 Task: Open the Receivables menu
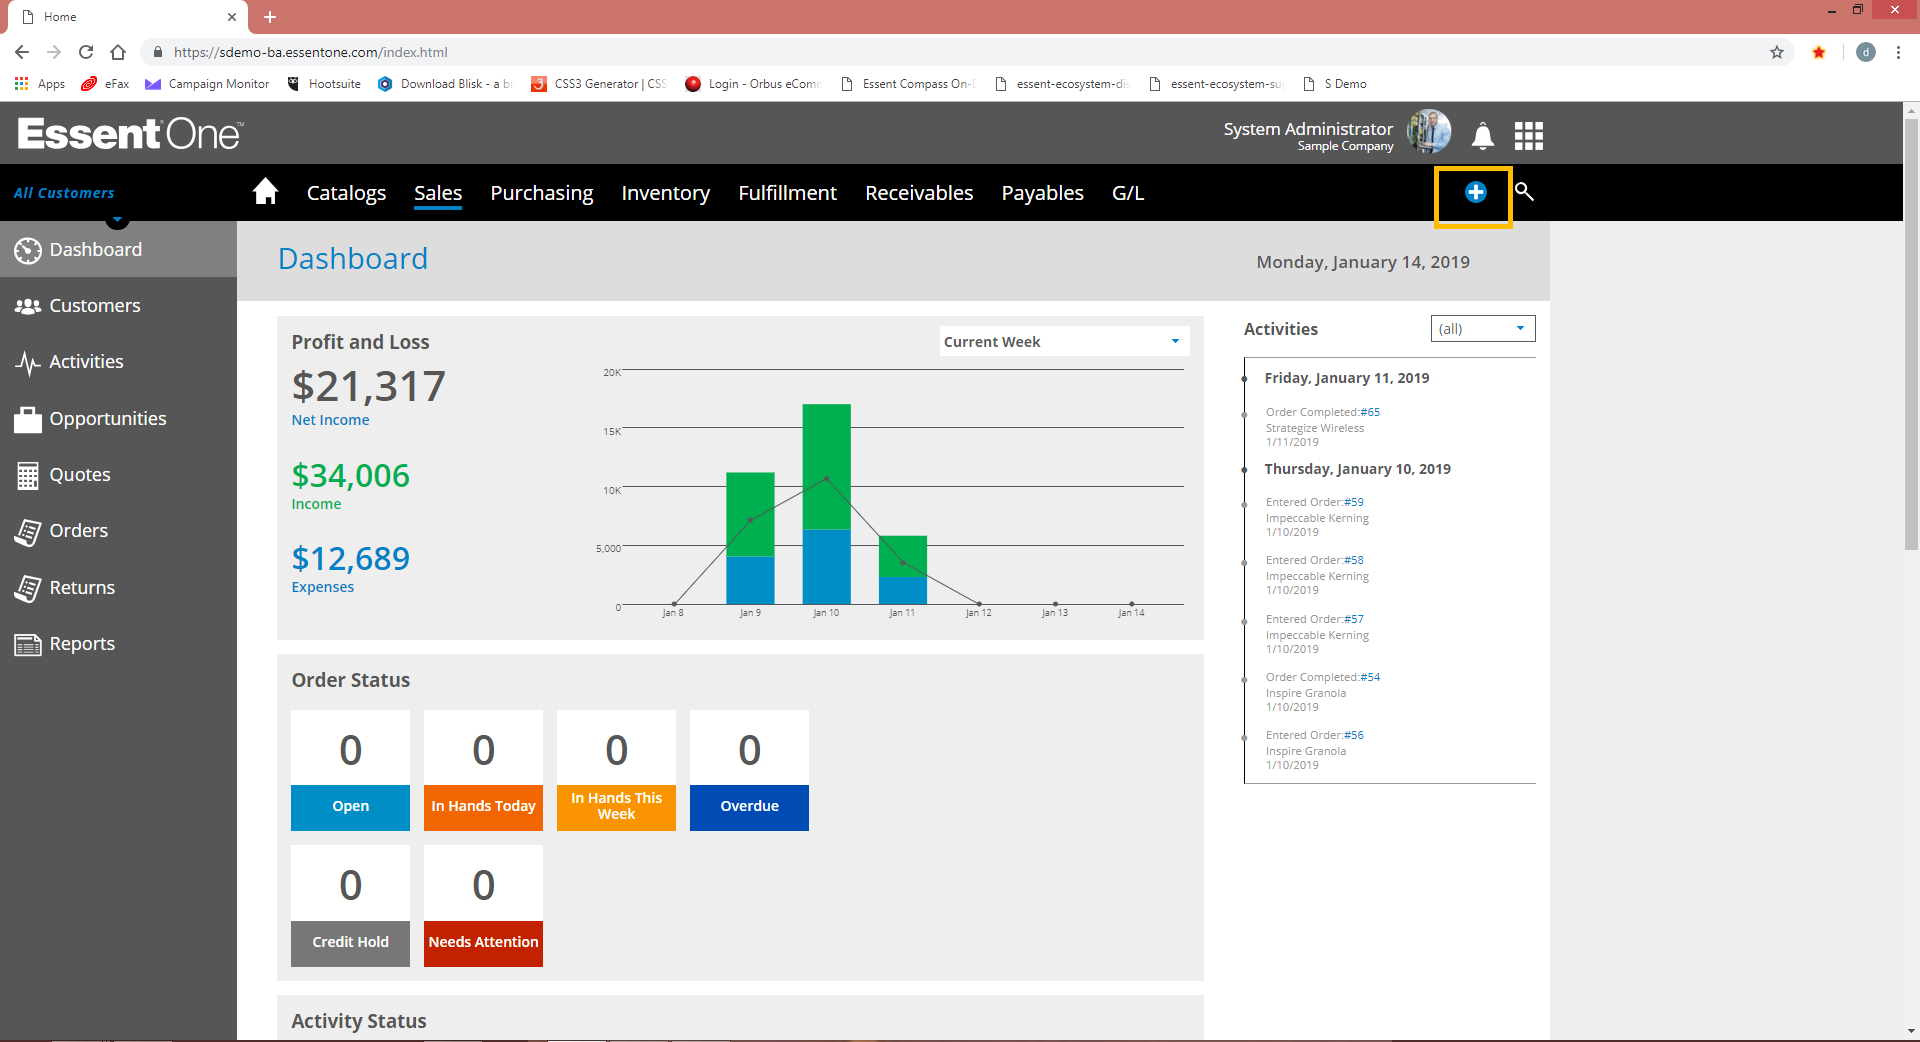919,193
